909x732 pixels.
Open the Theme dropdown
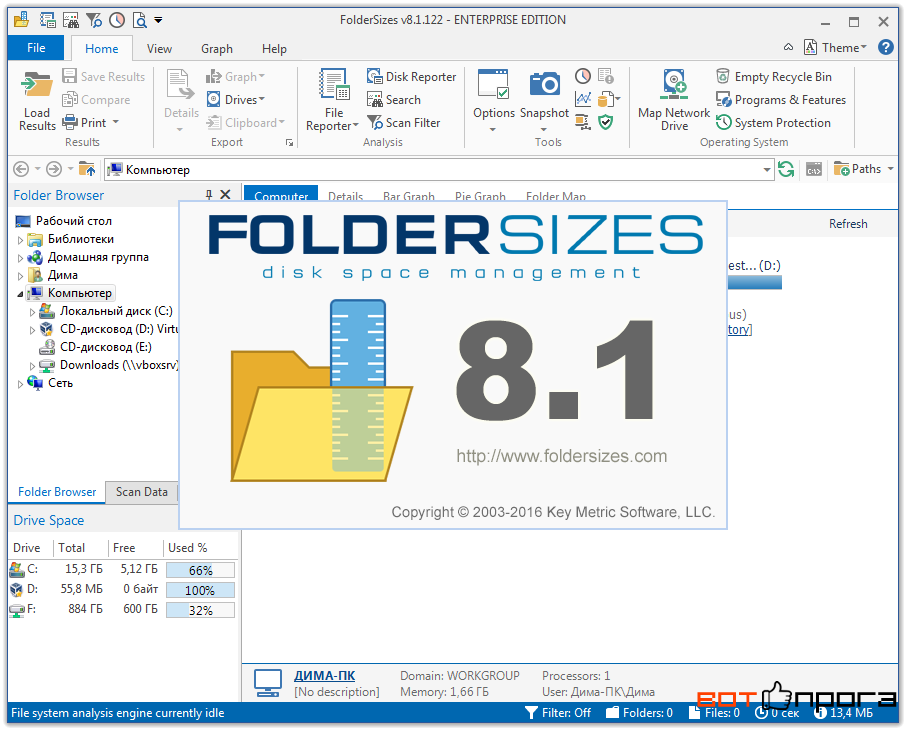(x=835, y=48)
